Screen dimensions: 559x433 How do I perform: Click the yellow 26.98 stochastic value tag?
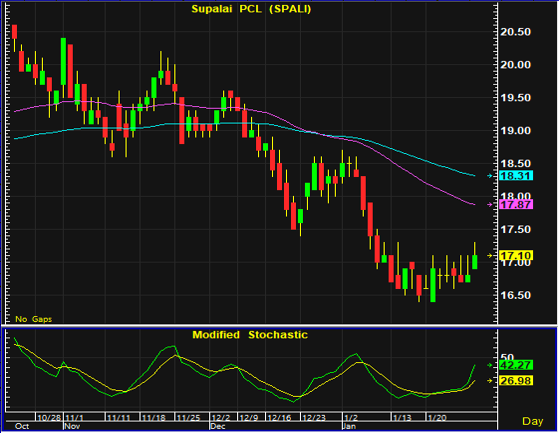click(x=516, y=381)
